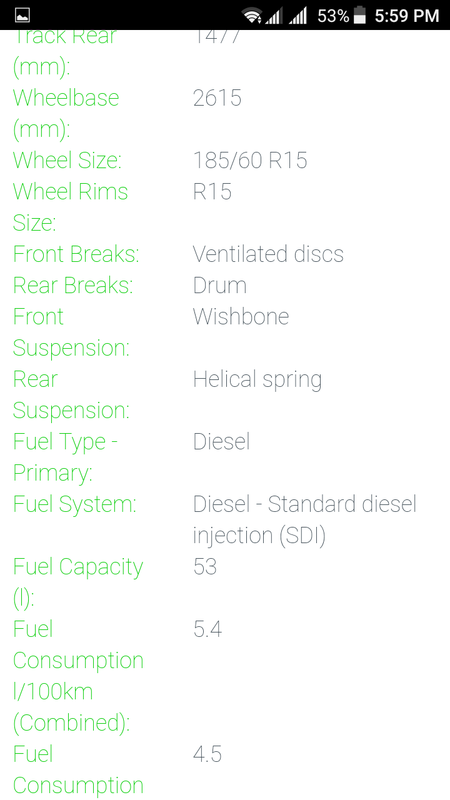
Task: Select the Wheelbase (mm) label
Action: (66, 114)
